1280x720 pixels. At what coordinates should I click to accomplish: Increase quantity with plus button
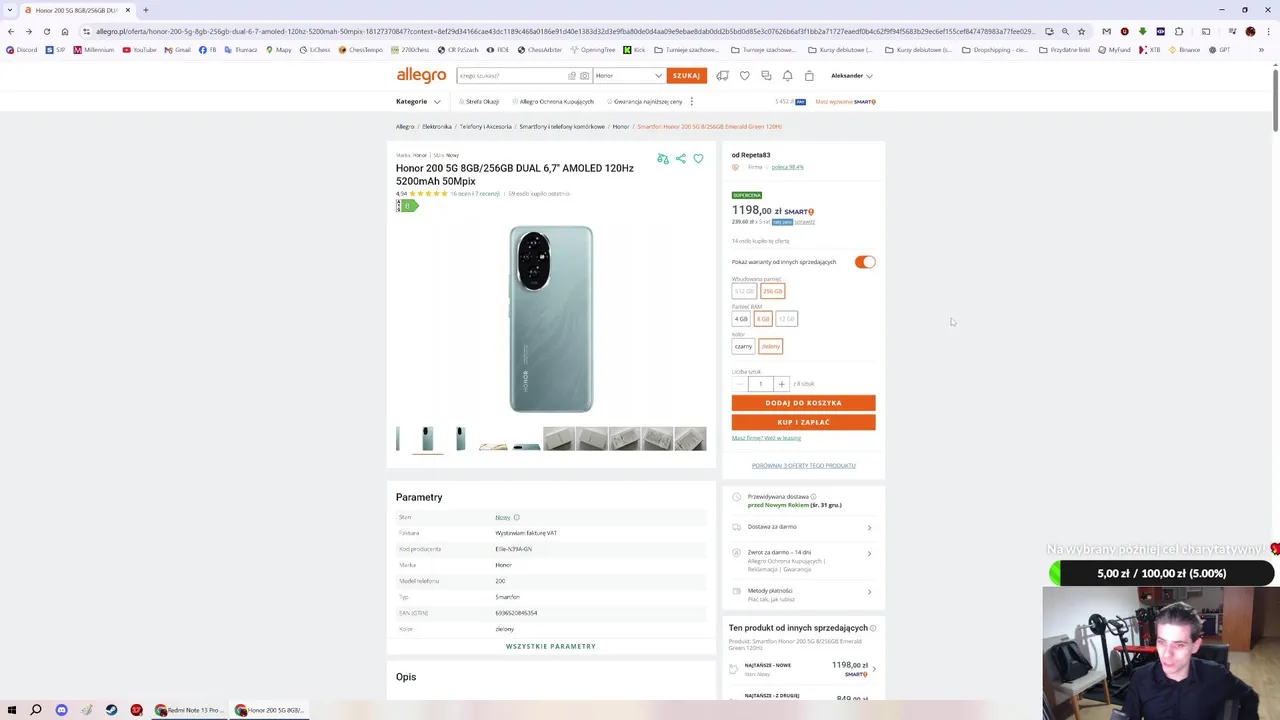[x=782, y=384]
